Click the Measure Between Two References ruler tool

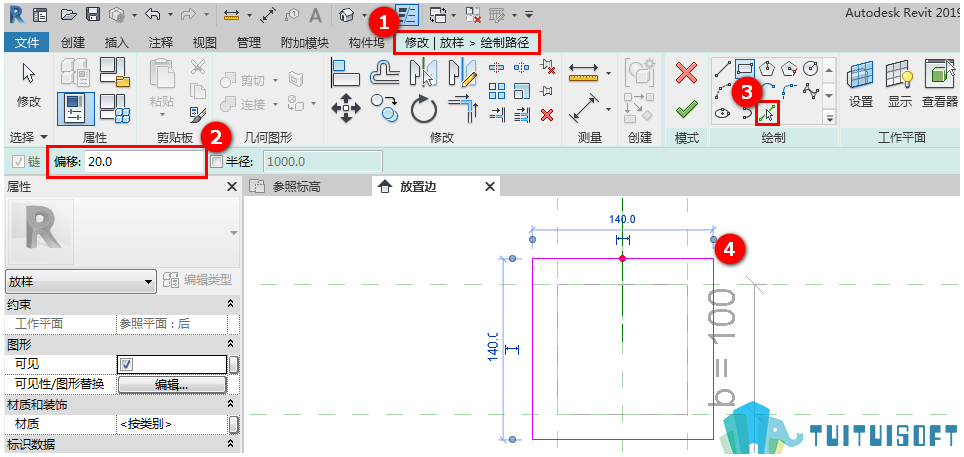coord(585,73)
